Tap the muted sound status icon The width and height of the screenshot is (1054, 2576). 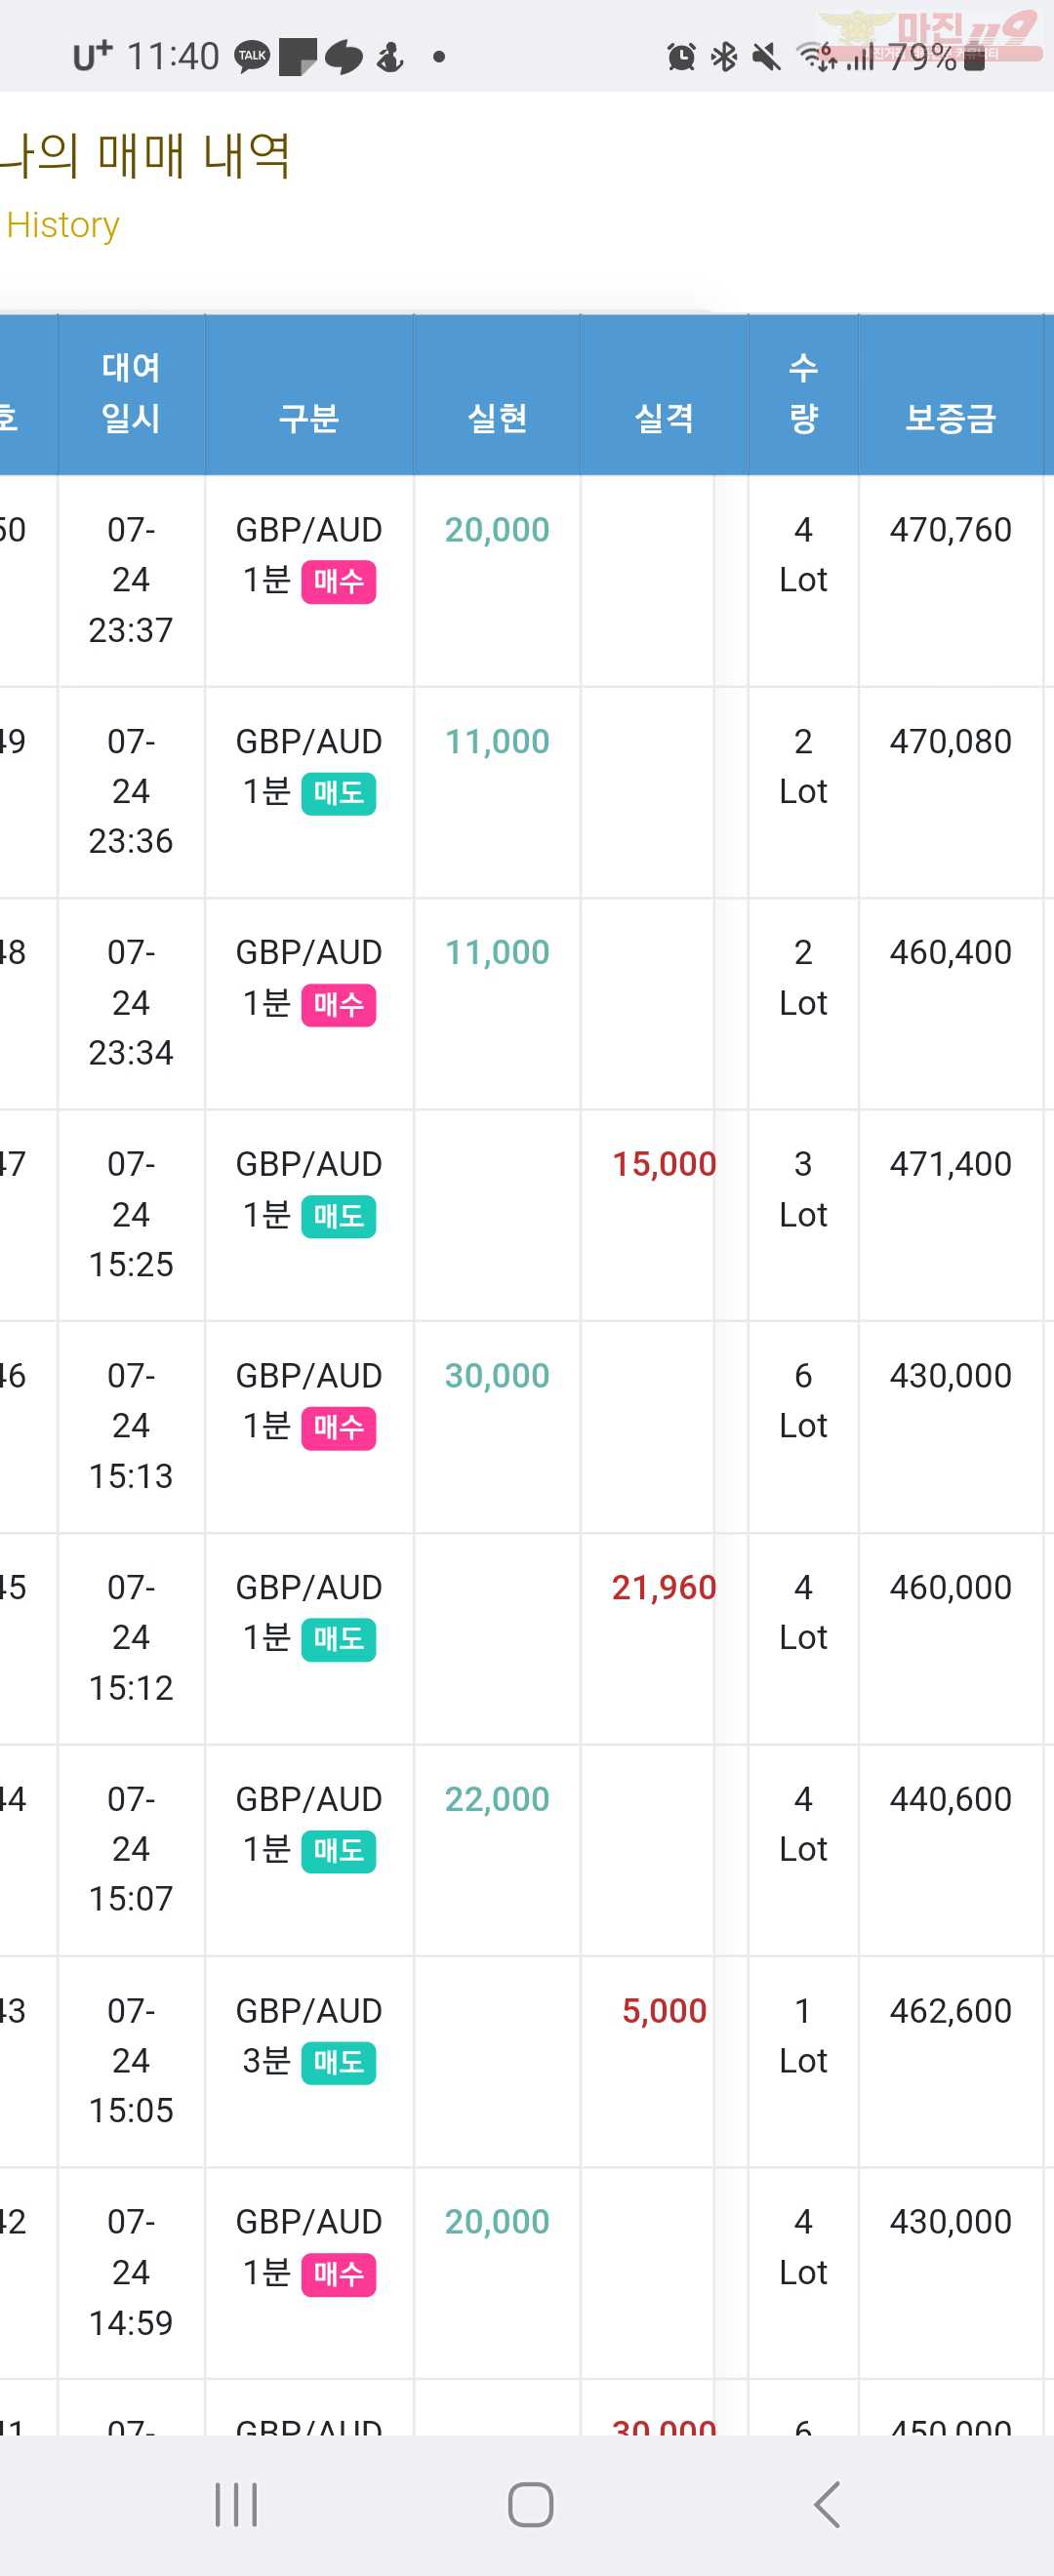(x=766, y=57)
